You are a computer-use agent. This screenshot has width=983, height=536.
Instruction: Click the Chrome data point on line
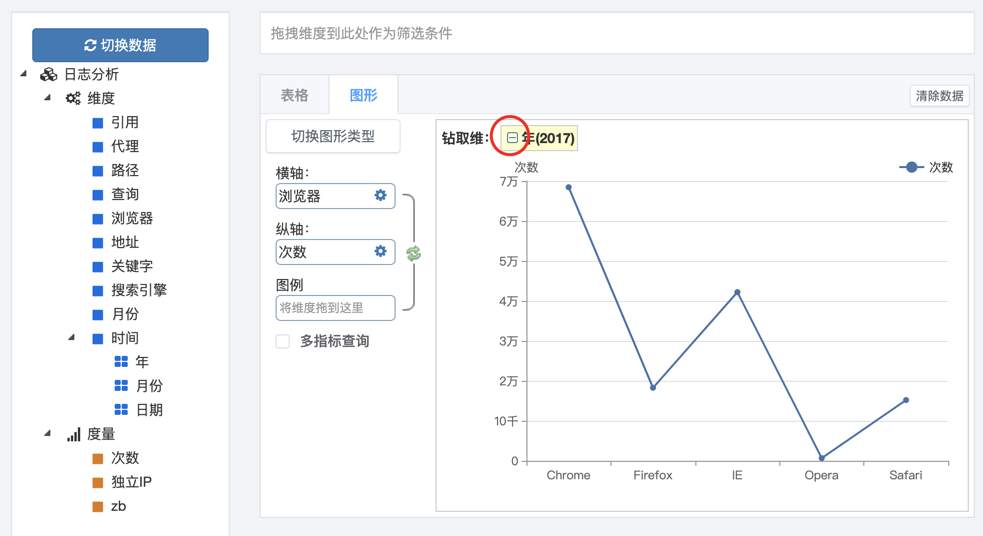click(569, 187)
